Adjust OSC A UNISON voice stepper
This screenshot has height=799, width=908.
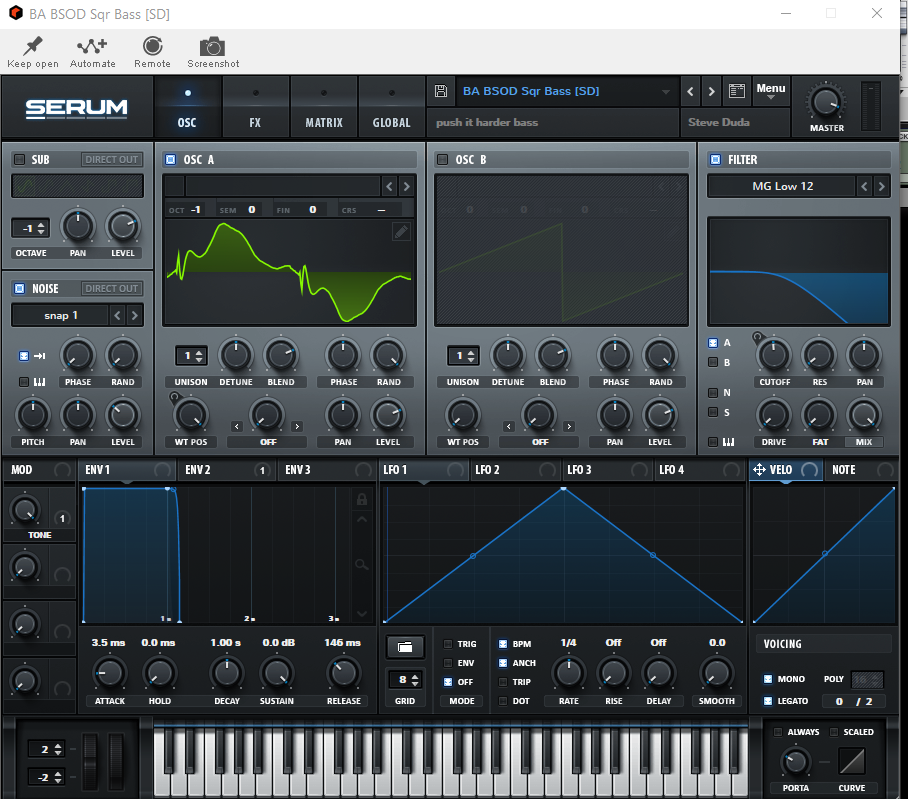(191, 355)
